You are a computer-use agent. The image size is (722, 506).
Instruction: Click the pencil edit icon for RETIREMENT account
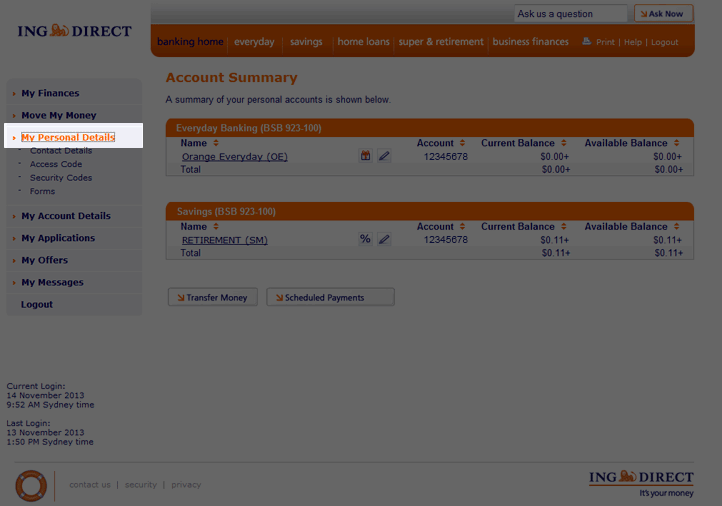pos(384,240)
